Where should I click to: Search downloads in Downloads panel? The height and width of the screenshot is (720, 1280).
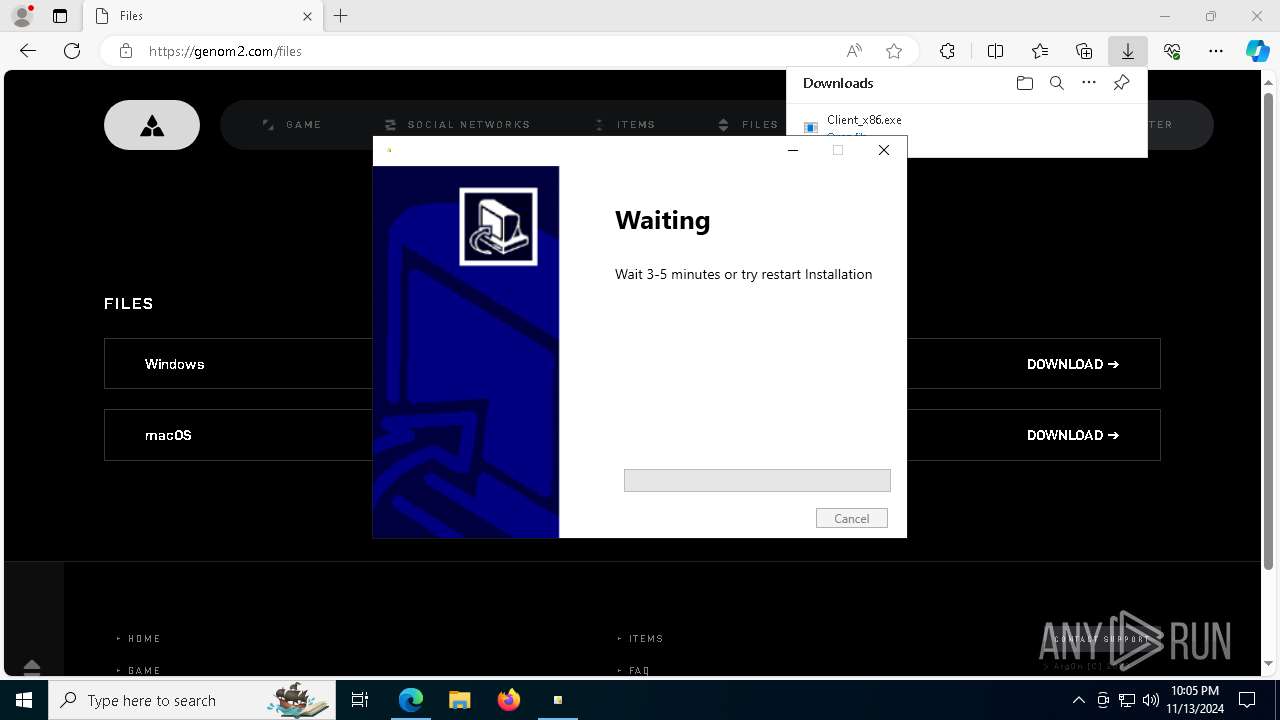point(1057,83)
